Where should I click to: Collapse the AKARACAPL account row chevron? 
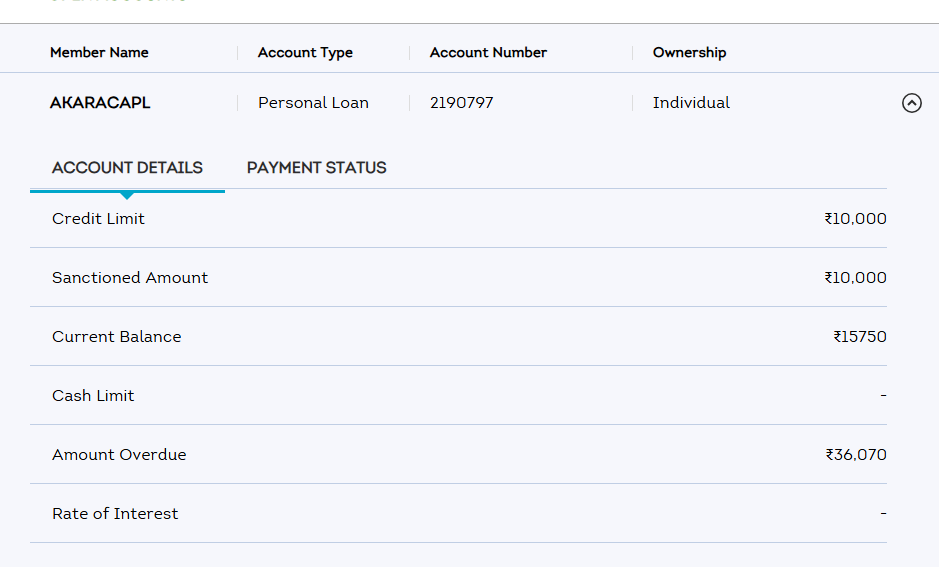pos(911,102)
